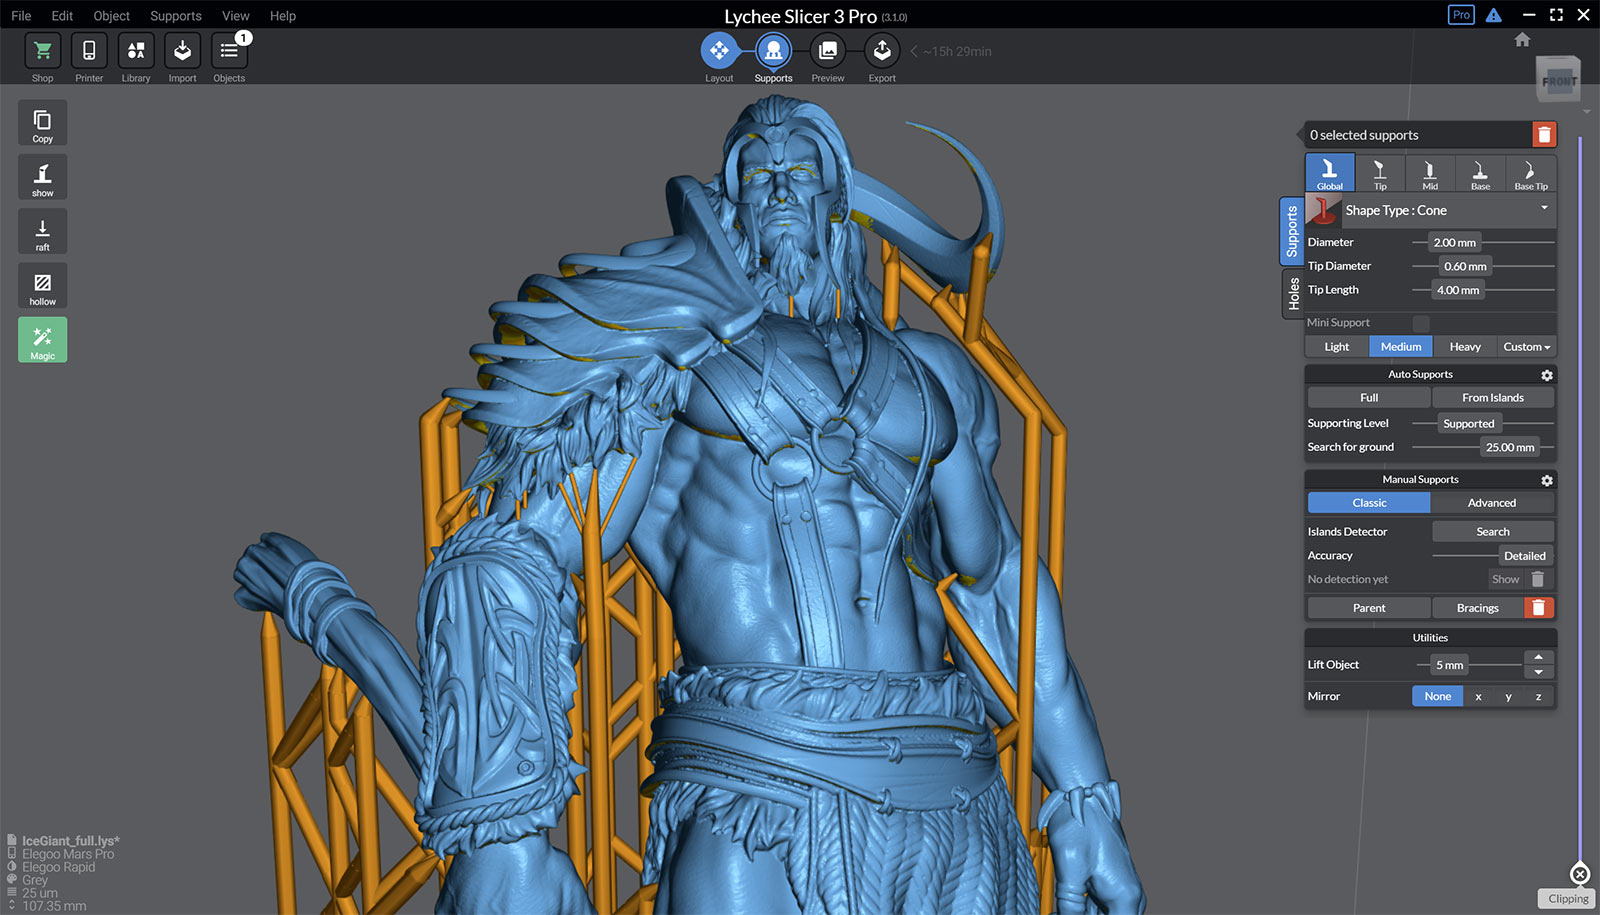Image resolution: width=1600 pixels, height=915 pixels.
Task: Delete selected supports with trash icon
Action: [1544, 135]
